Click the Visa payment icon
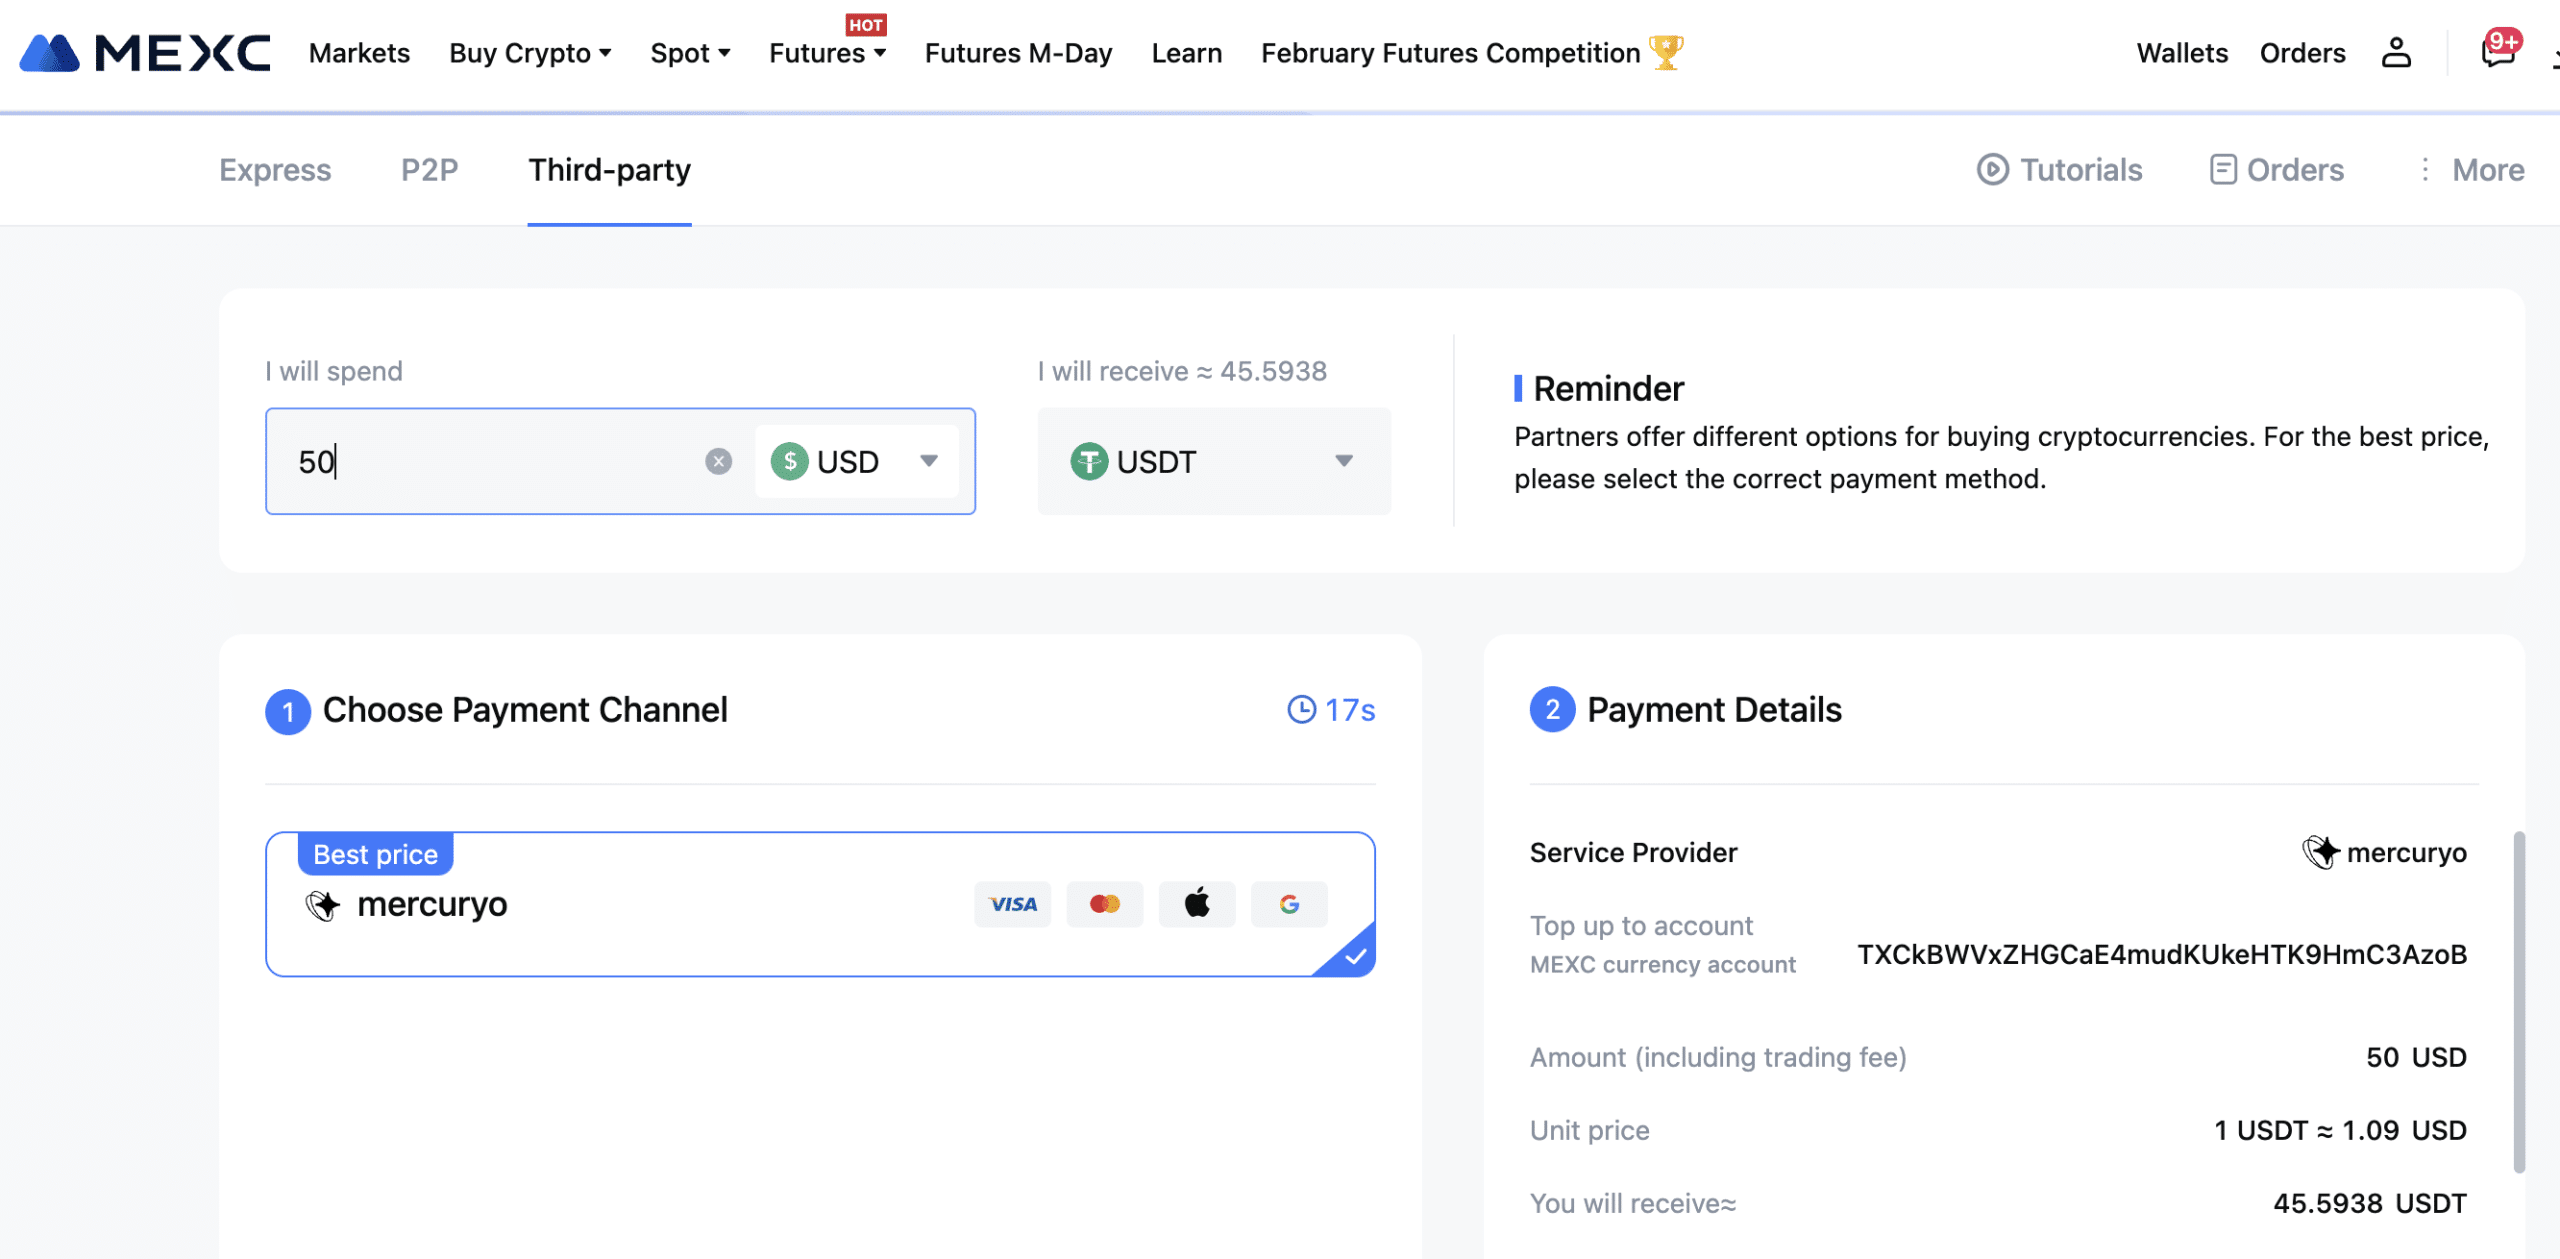The width and height of the screenshot is (2560, 1259). coord(1012,904)
